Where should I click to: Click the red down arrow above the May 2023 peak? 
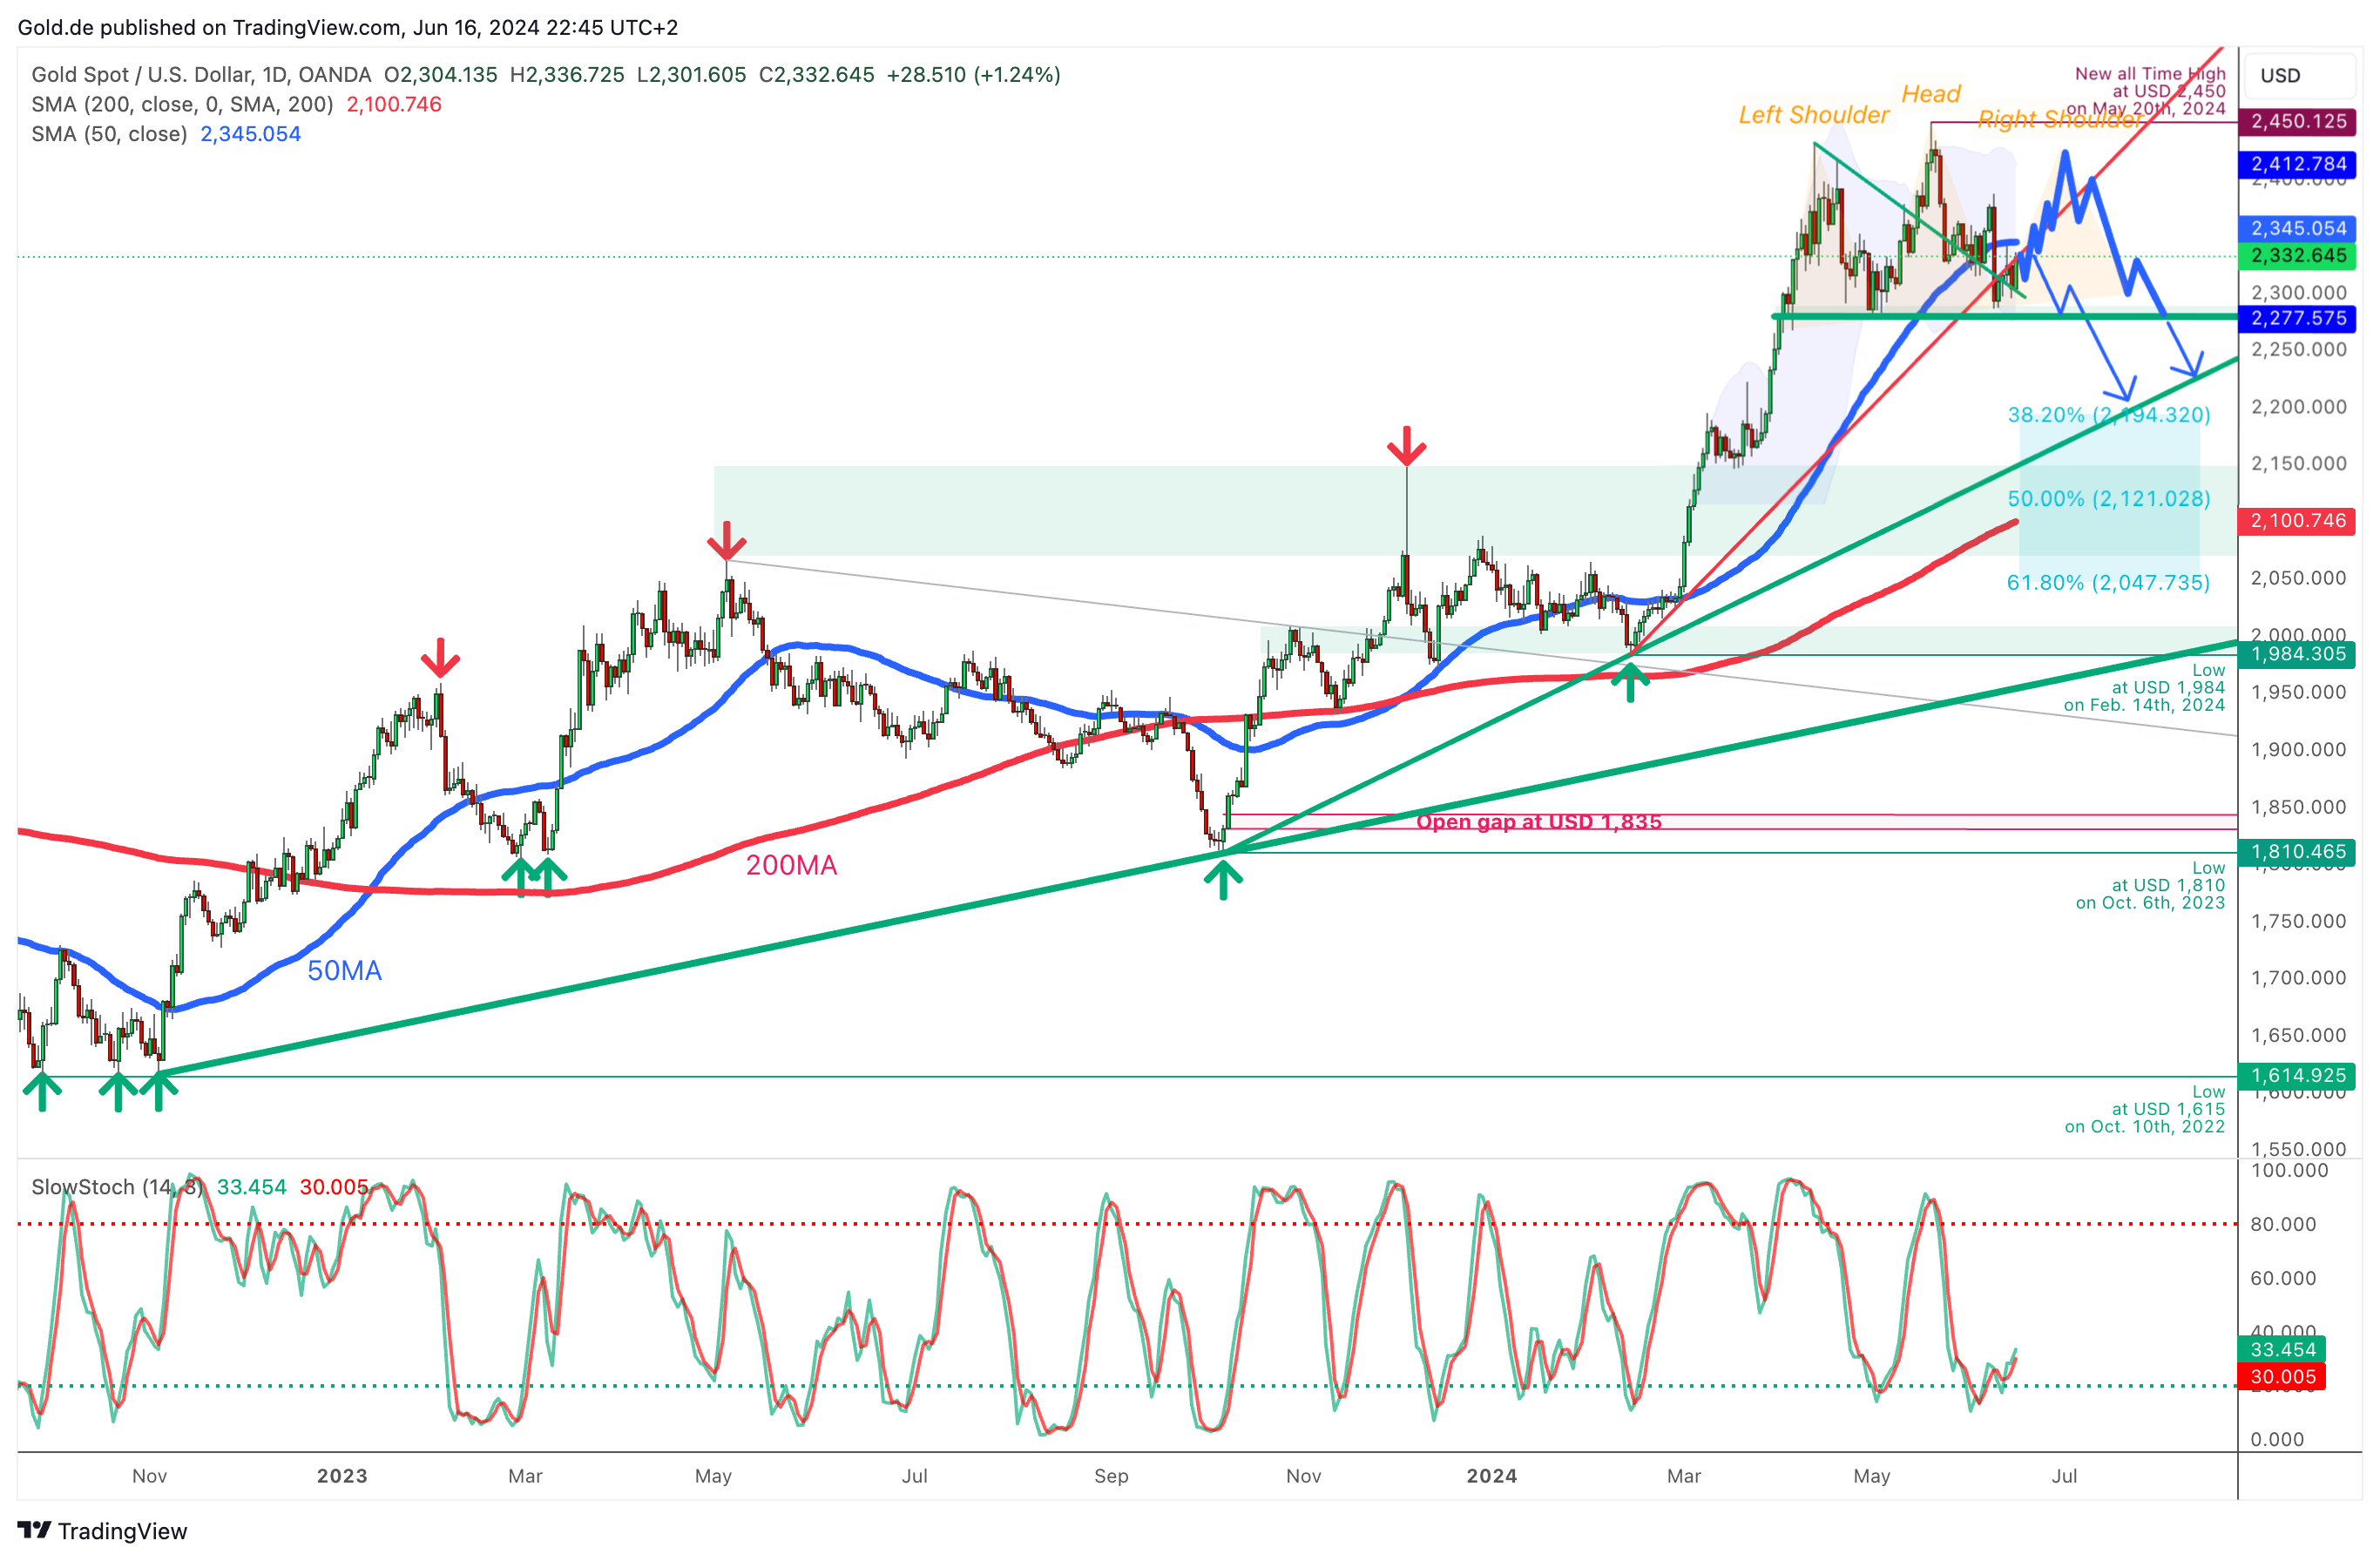(x=726, y=541)
